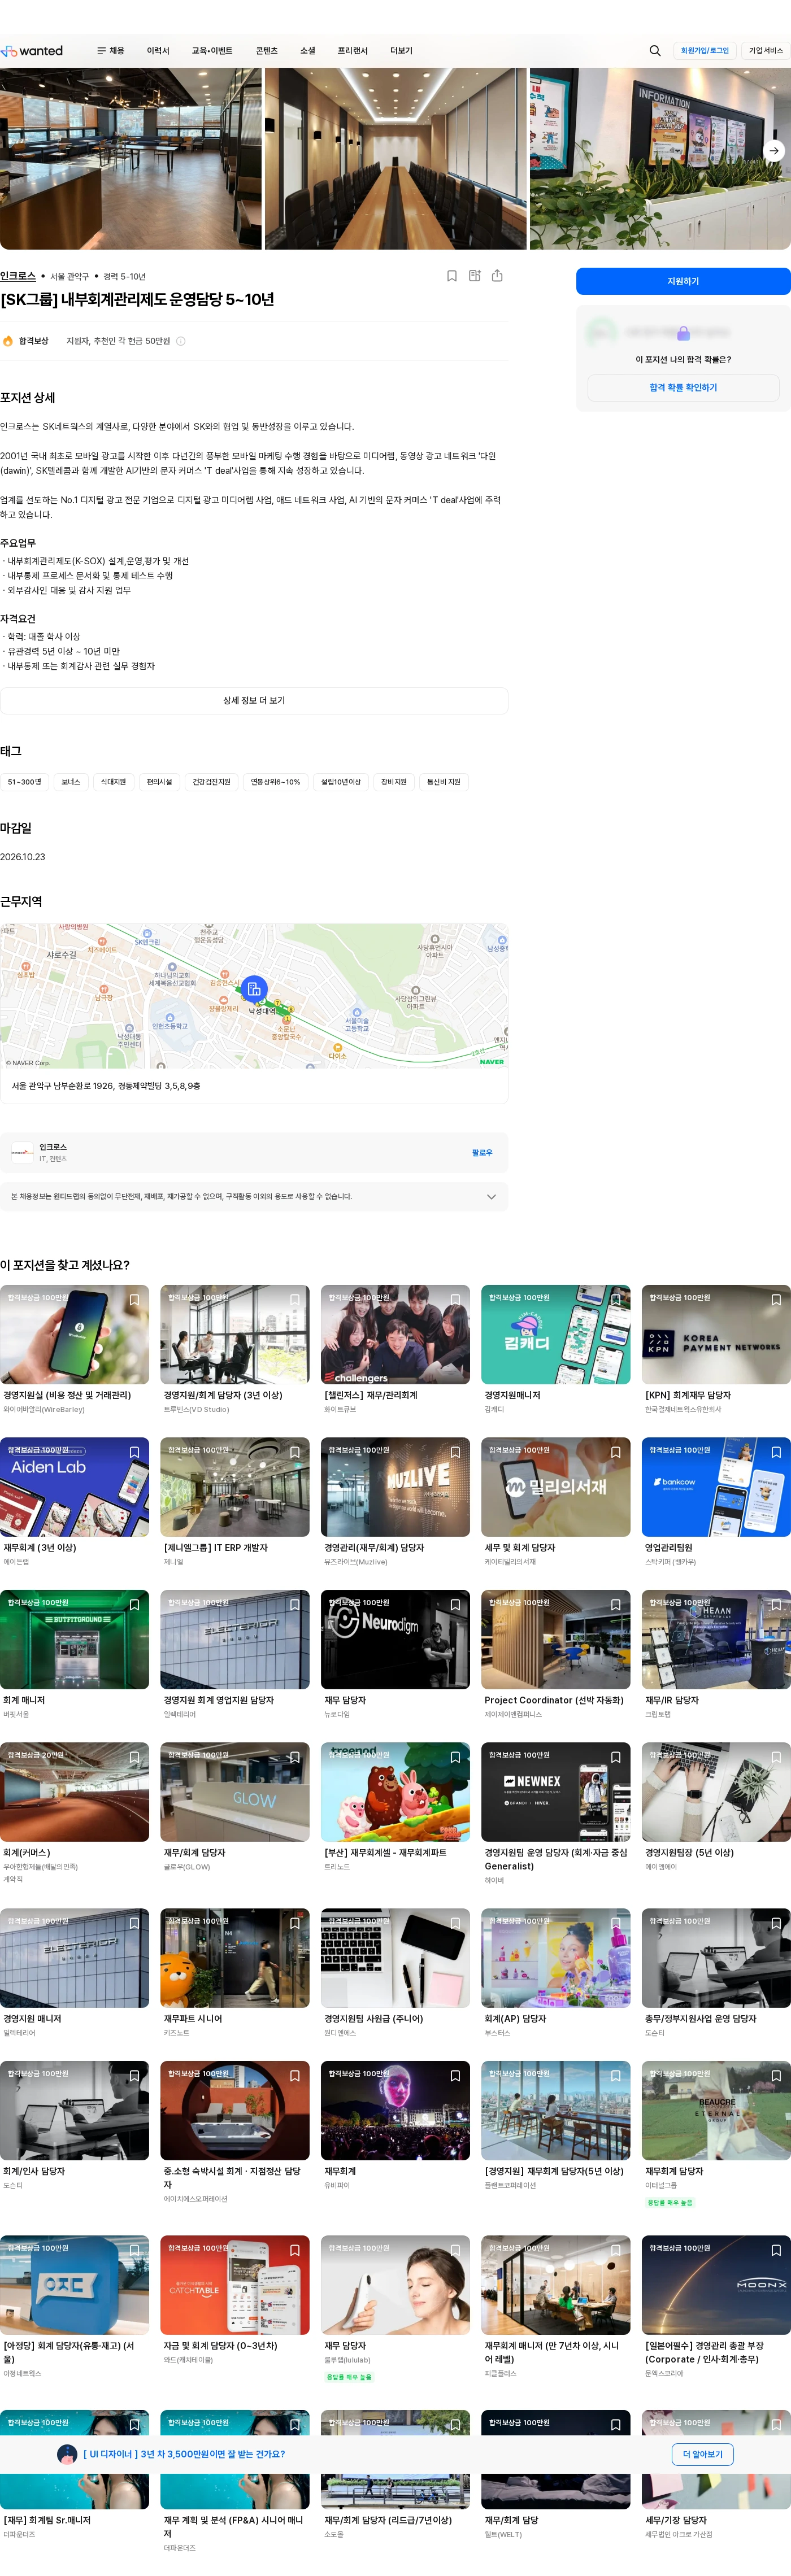Bookmark the Project Coordinator (선박 자동화) card
The image size is (791, 2576).
pyautogui.click(x=616, y=1605)
